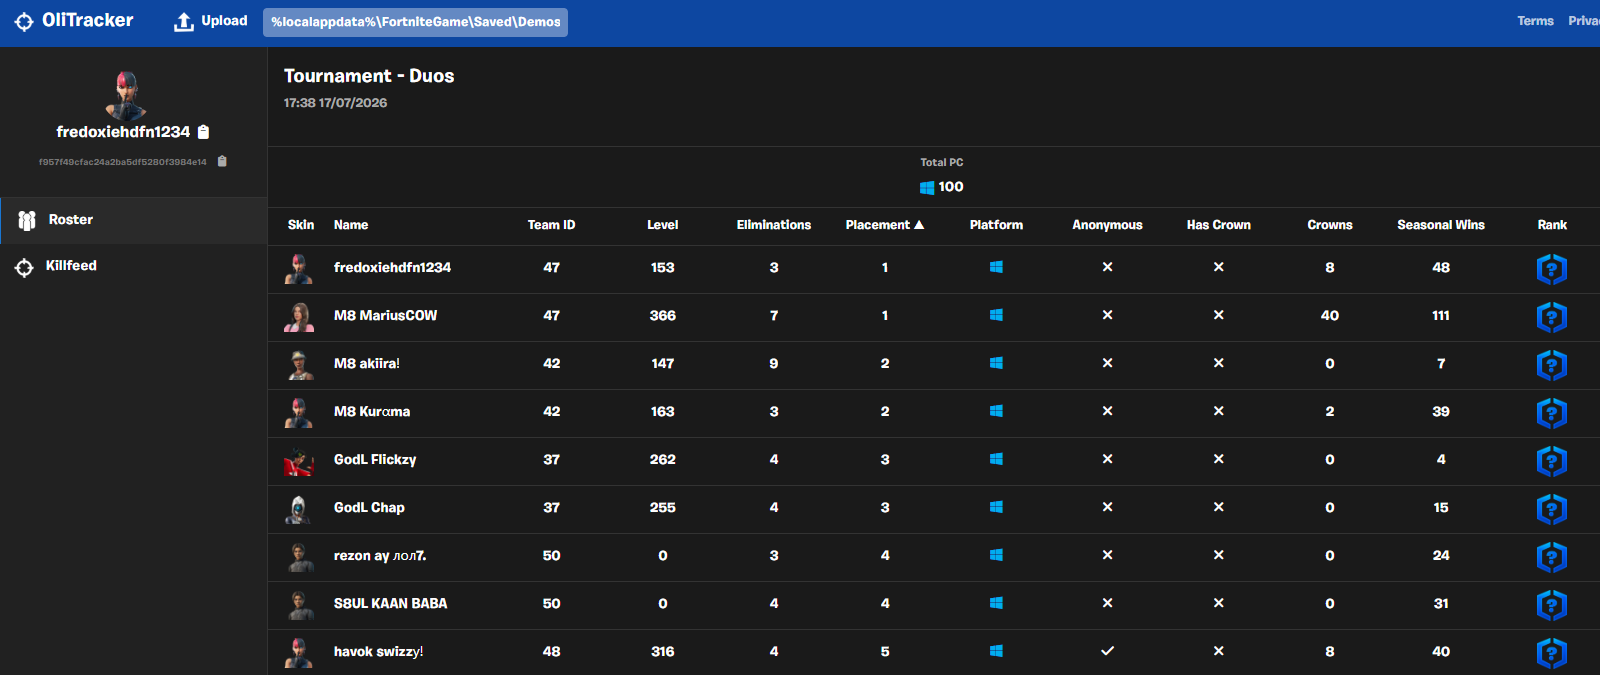Click Windows icon beside Total PC count
This screenshot has height=675, width=1600.
(x=927, y=187)
